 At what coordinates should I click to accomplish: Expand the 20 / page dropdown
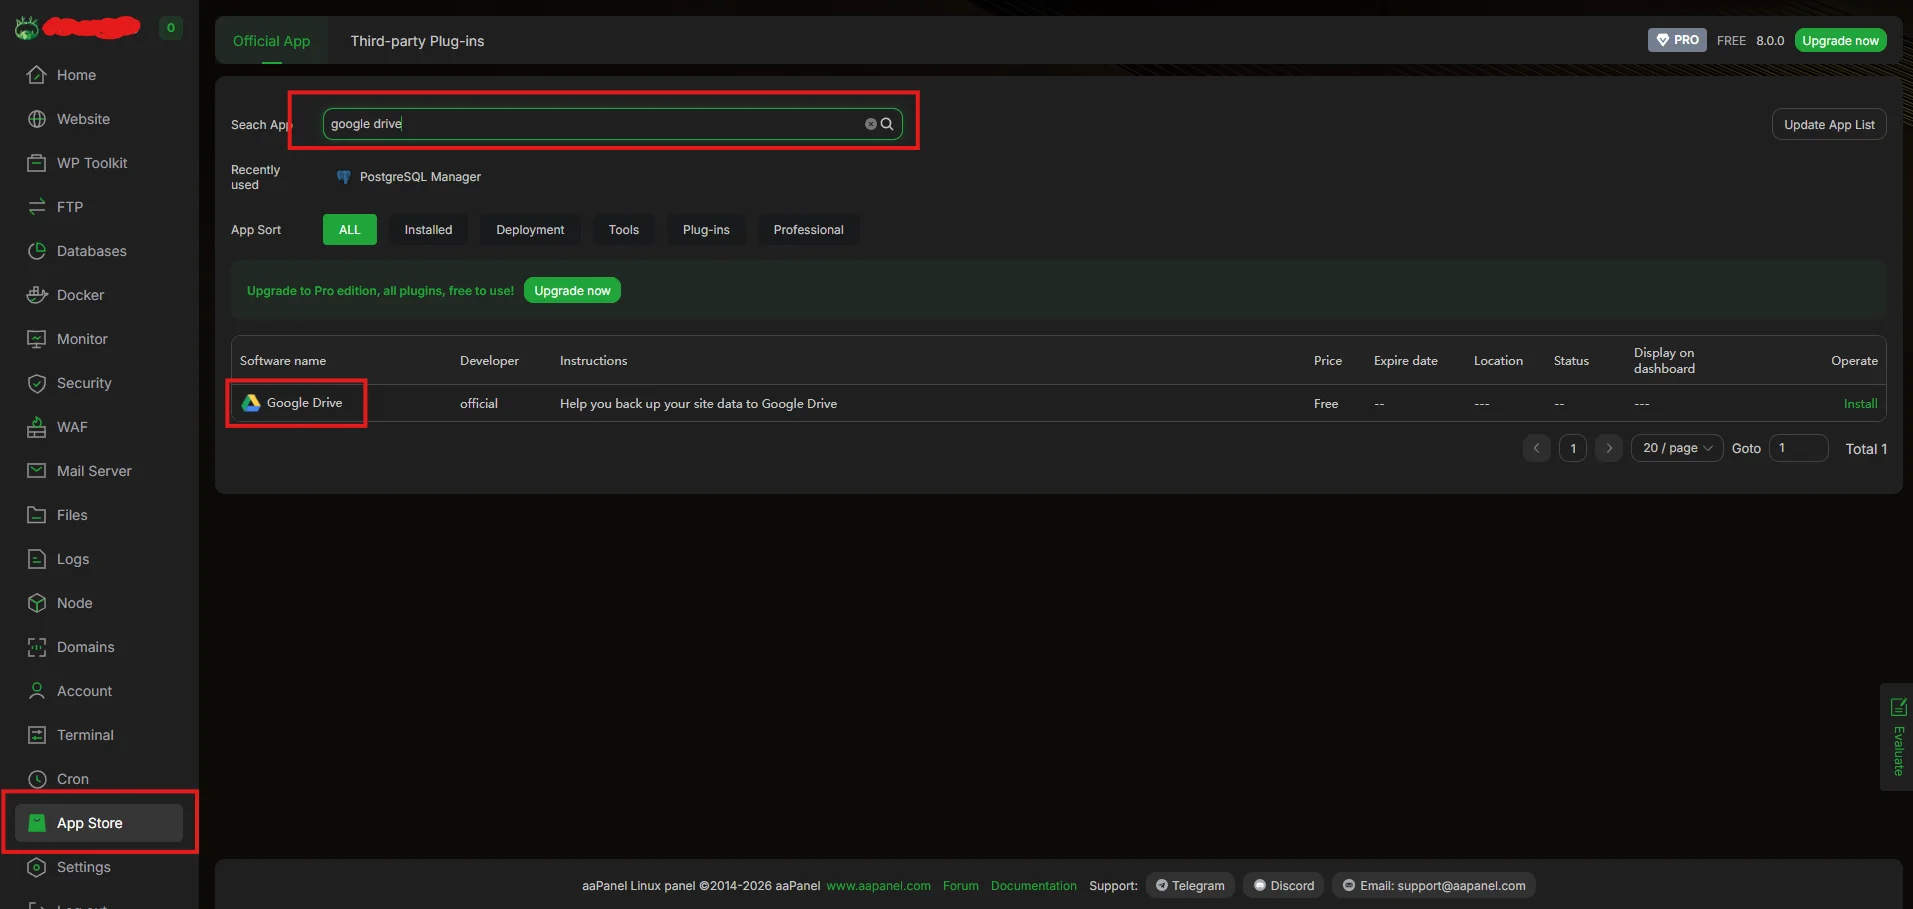tap(1677, 448)
